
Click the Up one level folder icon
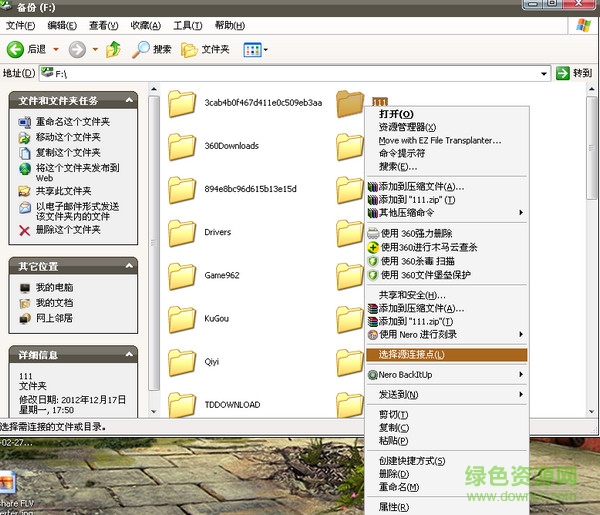pyautogui.click(x=113, y=48)
